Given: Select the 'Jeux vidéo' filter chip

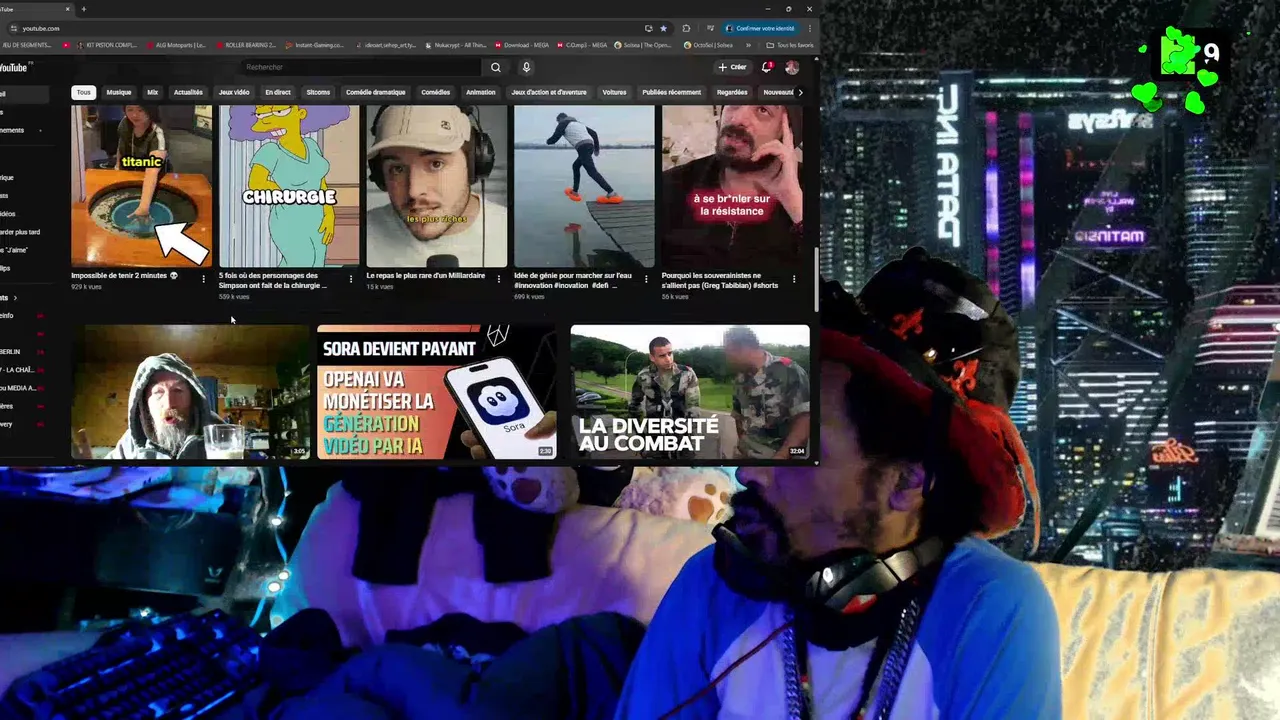Looking at the screenshot, I should [234, 92].
